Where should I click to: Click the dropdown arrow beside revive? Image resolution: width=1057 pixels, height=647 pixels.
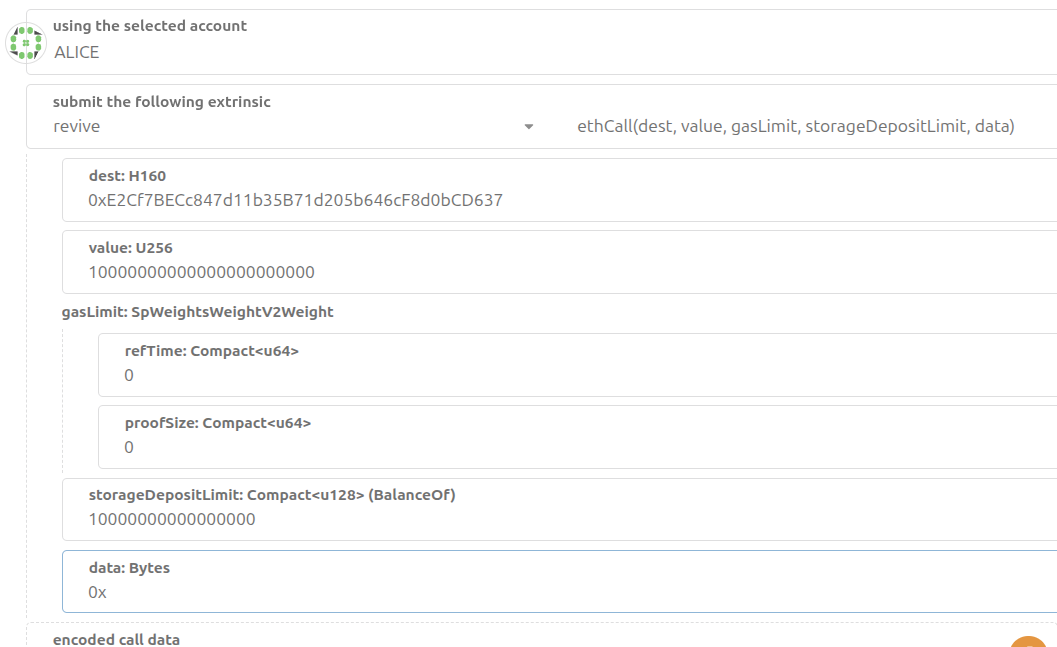point(528,127)
